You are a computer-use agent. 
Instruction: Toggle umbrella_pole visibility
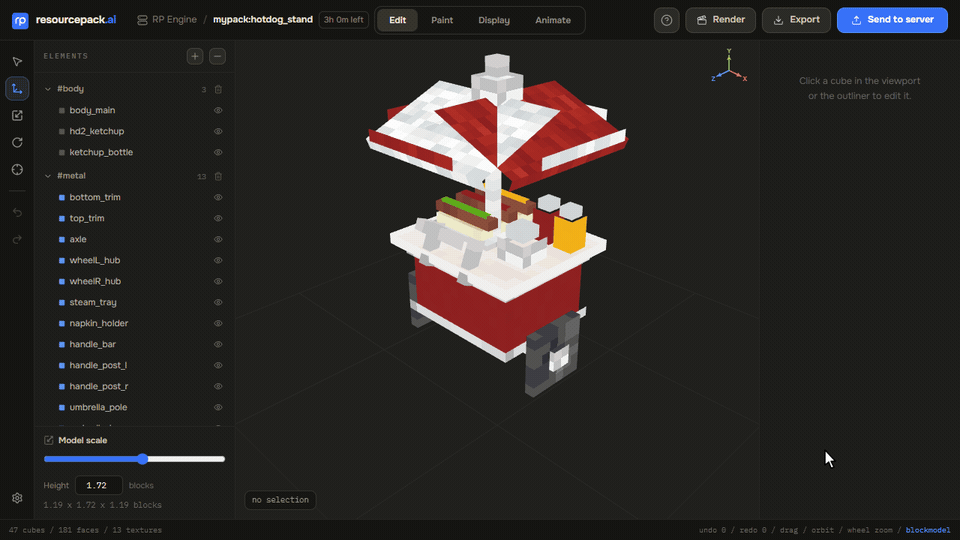(x=218, y=407)
